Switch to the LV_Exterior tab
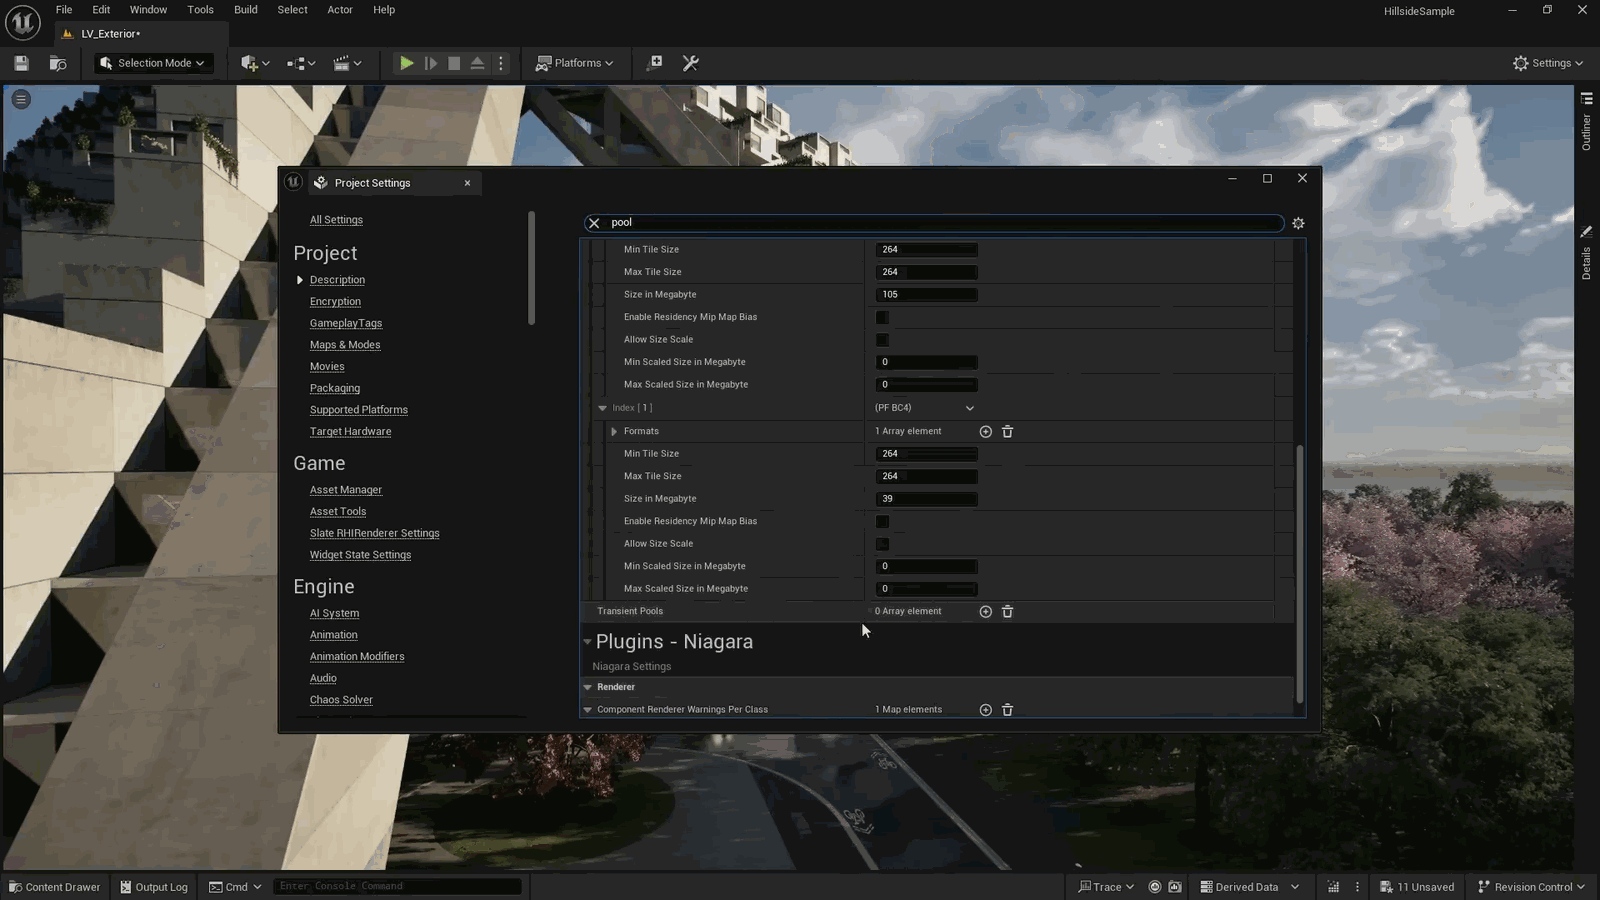This screenshot has height=900, width=1600. pyautogui.click(x=110, y=34)
